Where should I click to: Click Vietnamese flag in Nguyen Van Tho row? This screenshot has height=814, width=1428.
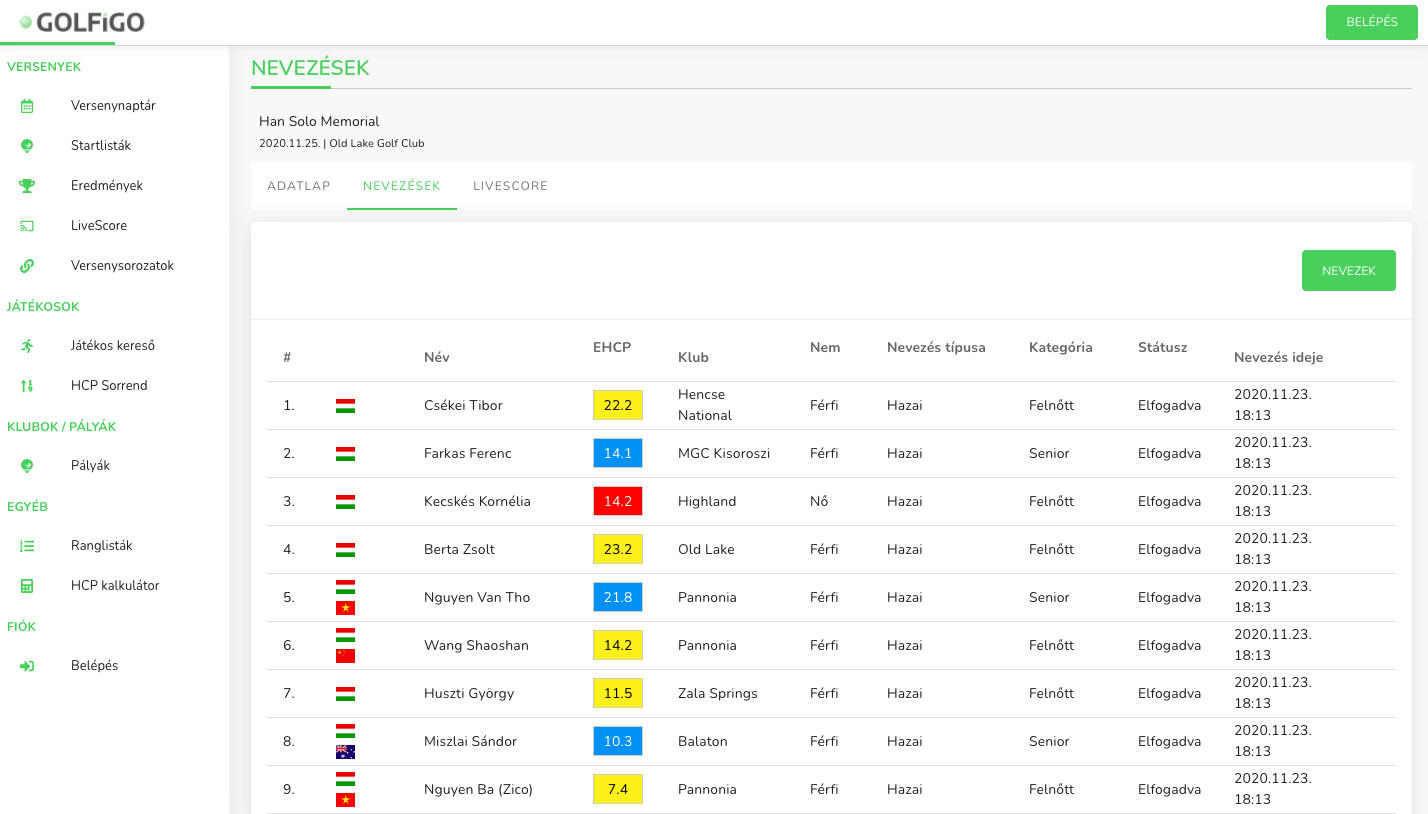(345, 608)
